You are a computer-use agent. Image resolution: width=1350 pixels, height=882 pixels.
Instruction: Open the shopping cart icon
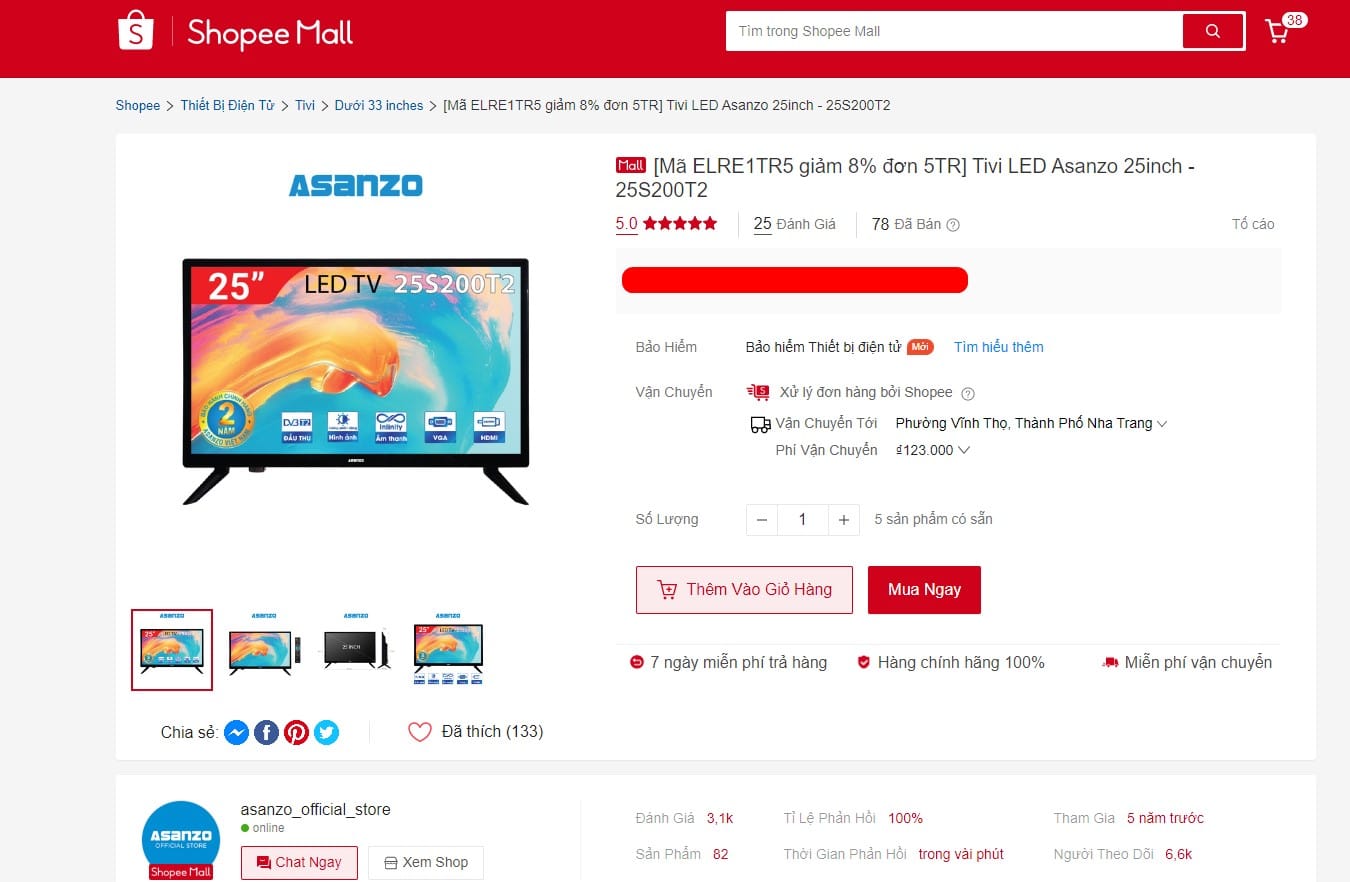click(1278, 31)
